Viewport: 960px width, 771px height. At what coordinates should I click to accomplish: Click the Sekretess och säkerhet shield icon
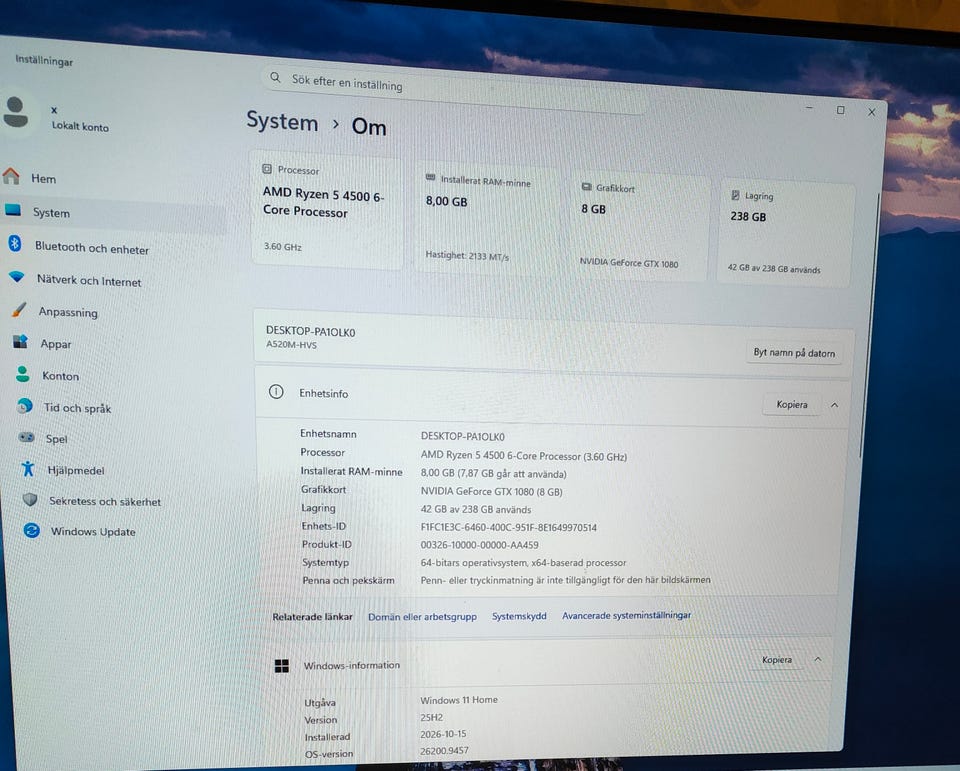[30, 500]
